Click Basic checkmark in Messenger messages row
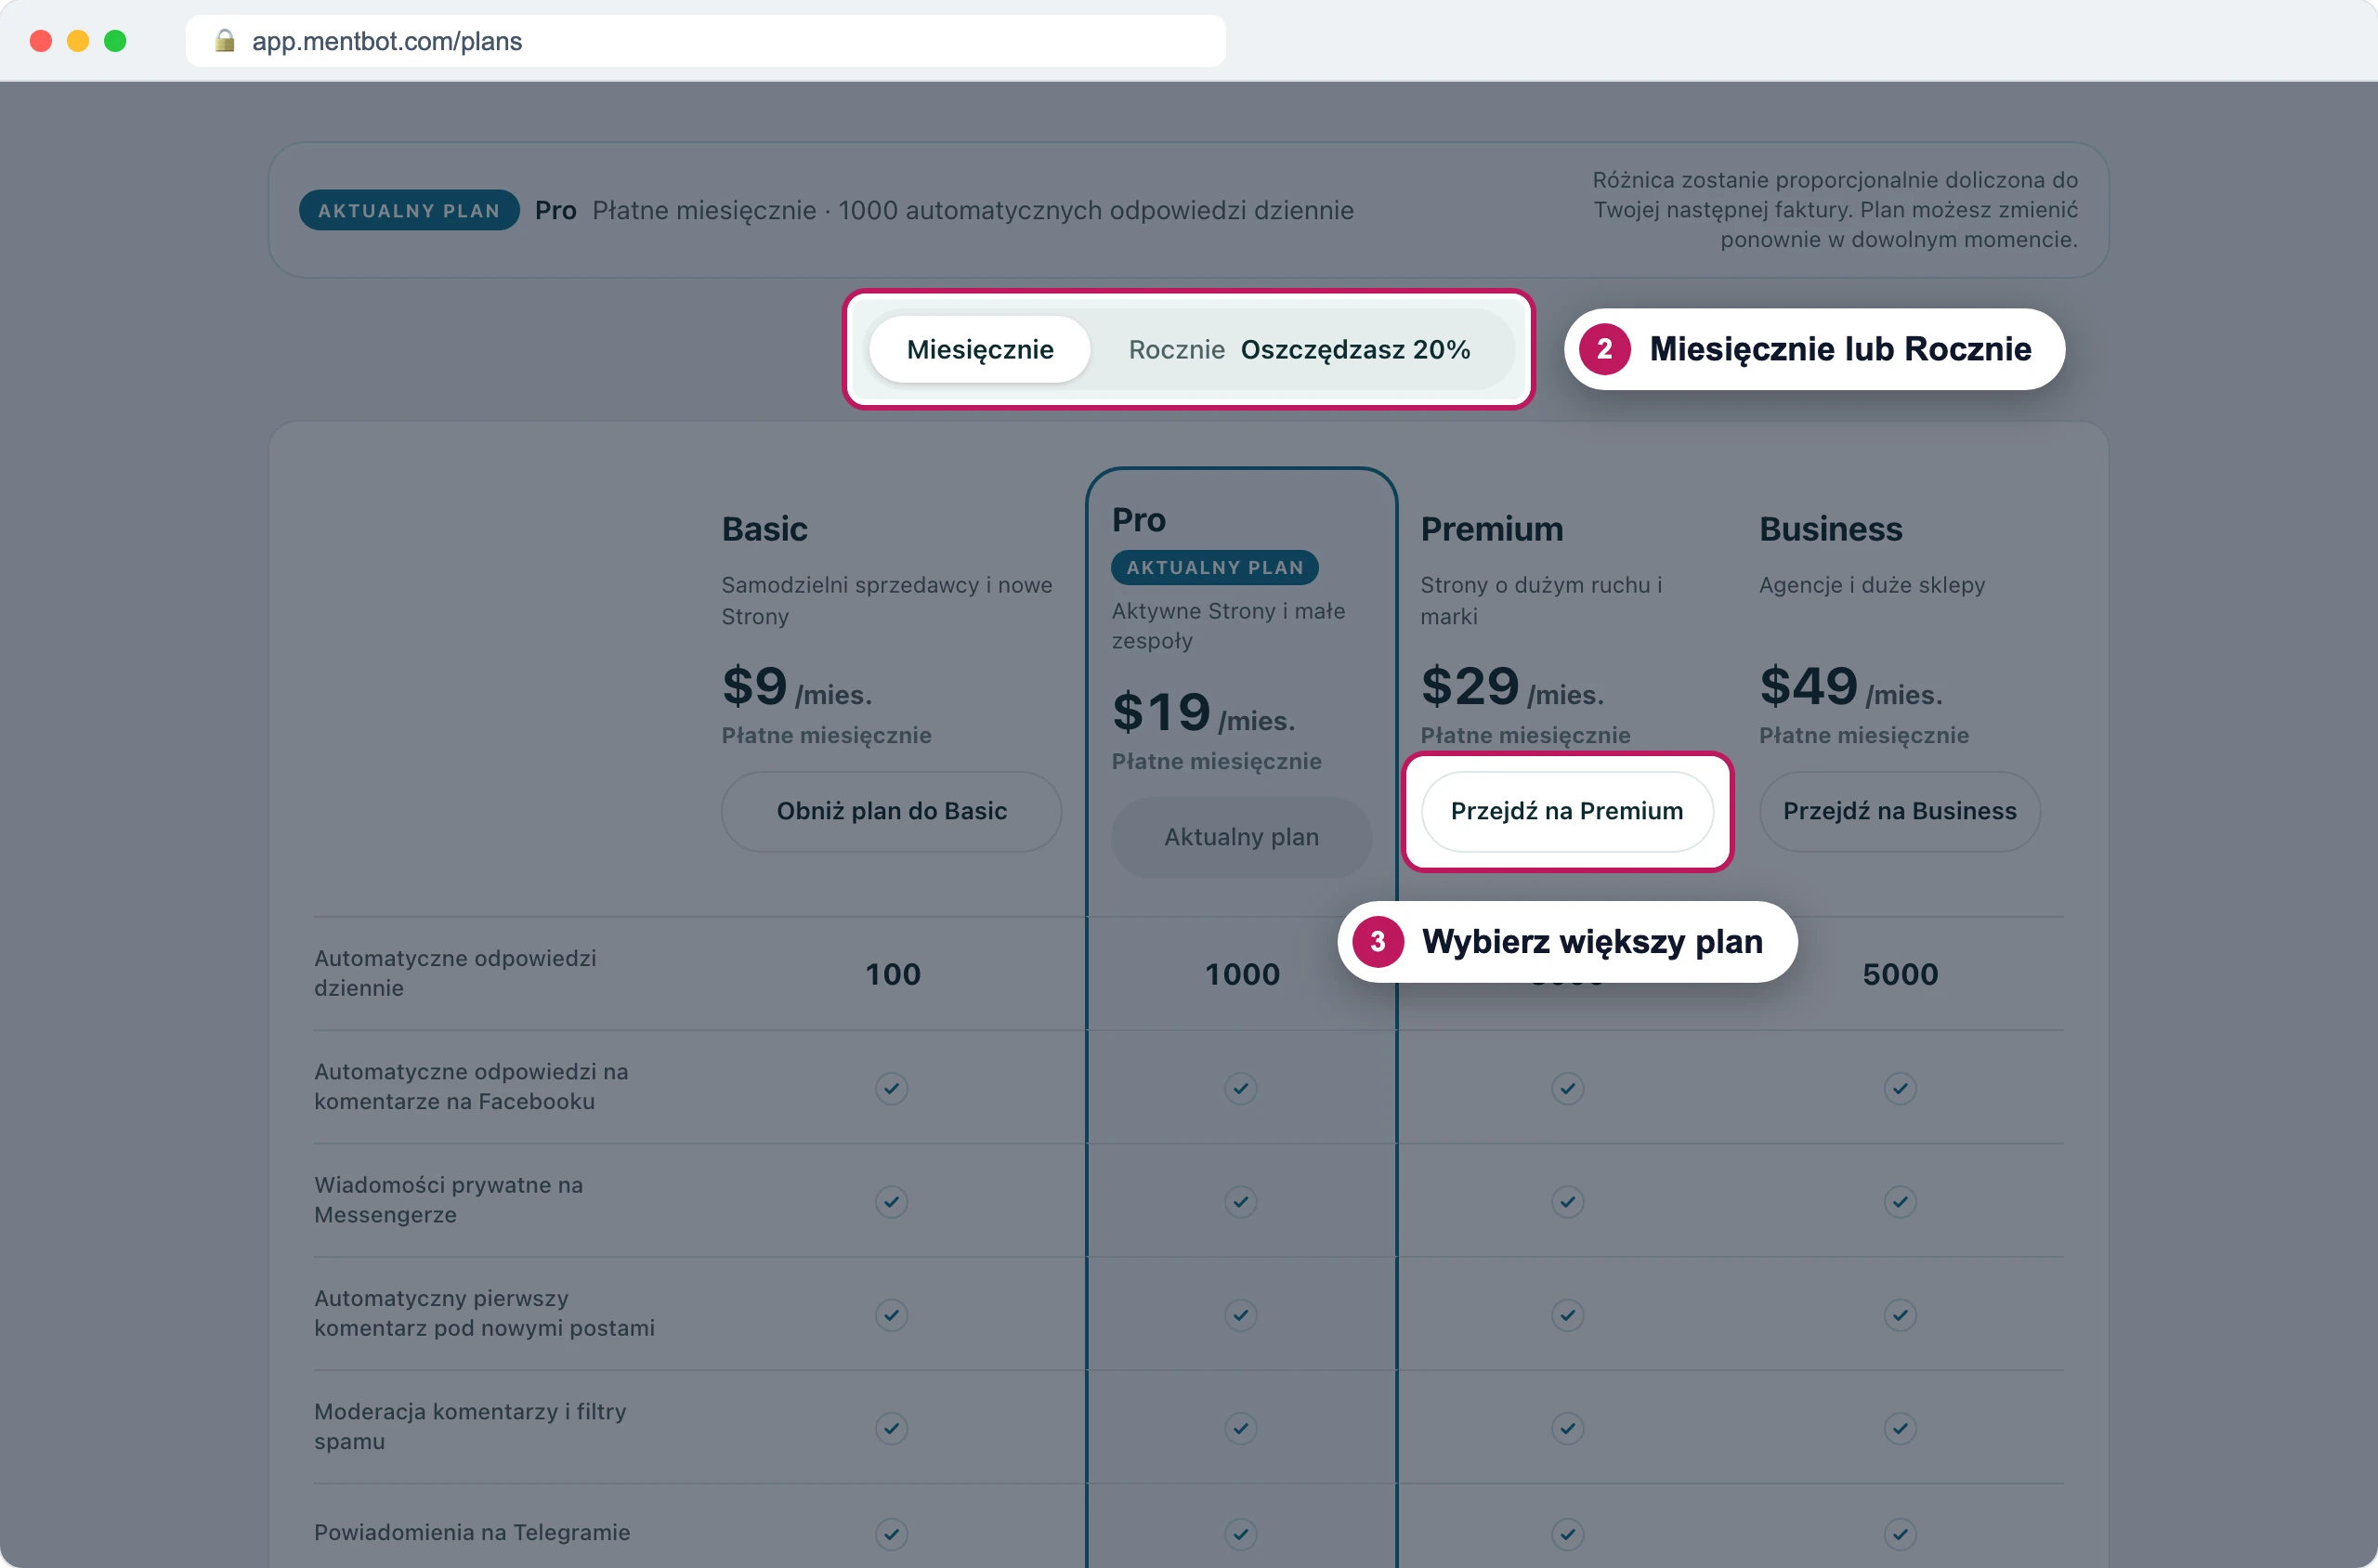2378x1568 pixels. click(x=891, y=1201)
